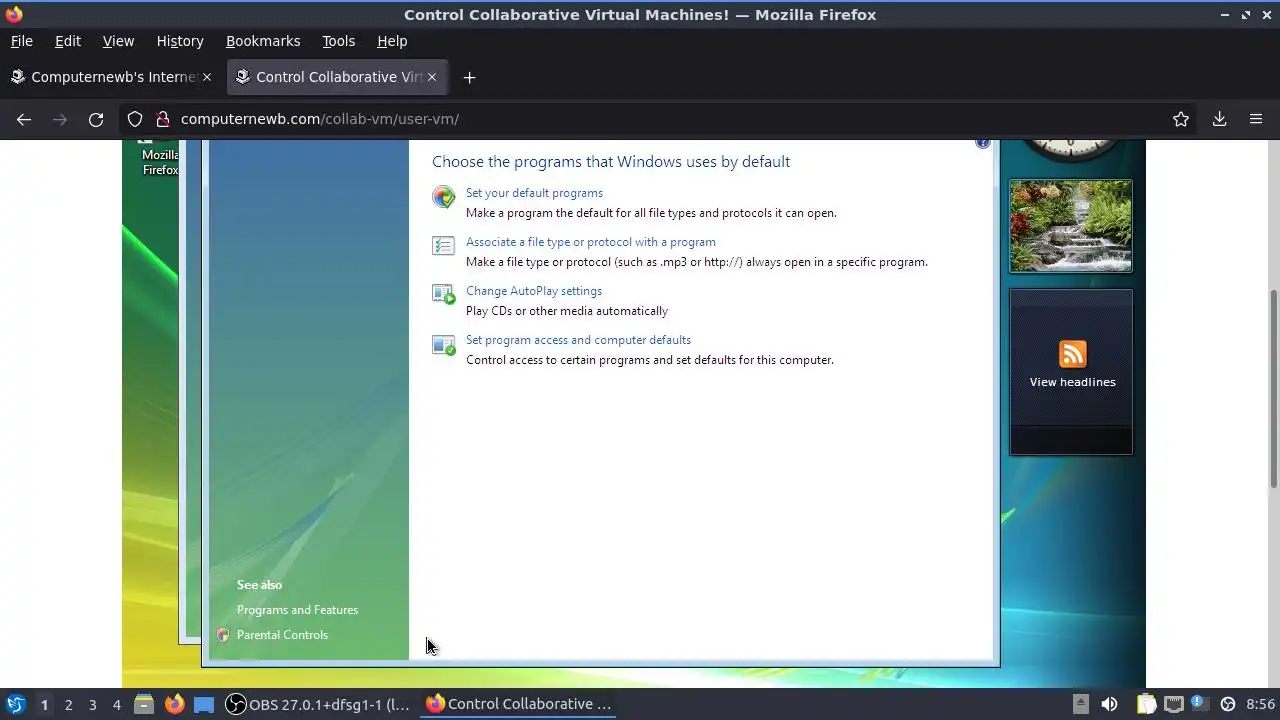Close the Control Collaborative tab
This screenshot has height=720, width=1280.
tap(432, 77)
